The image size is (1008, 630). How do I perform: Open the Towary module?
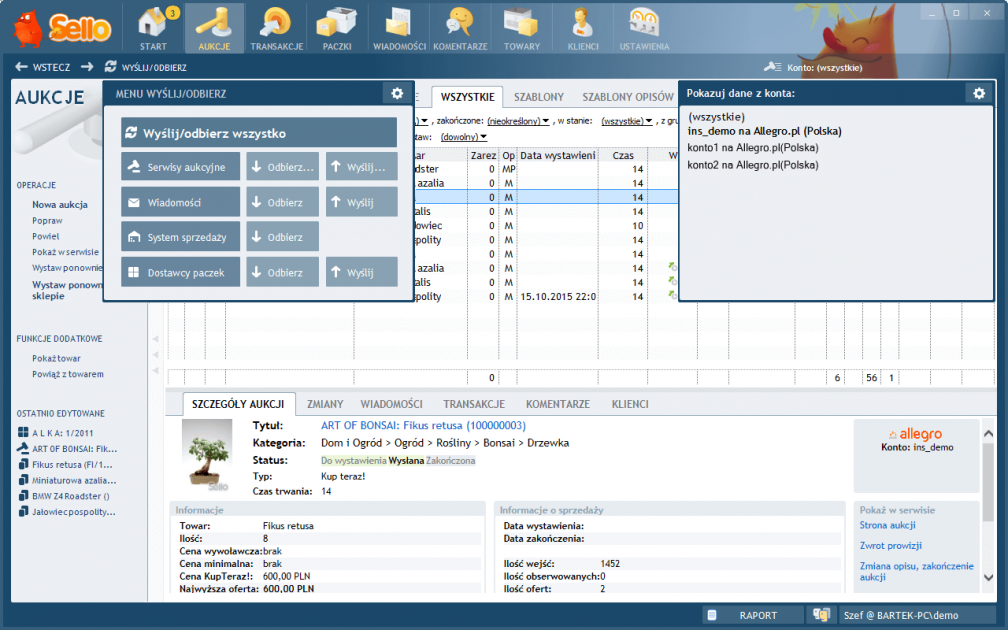(521, 28)
